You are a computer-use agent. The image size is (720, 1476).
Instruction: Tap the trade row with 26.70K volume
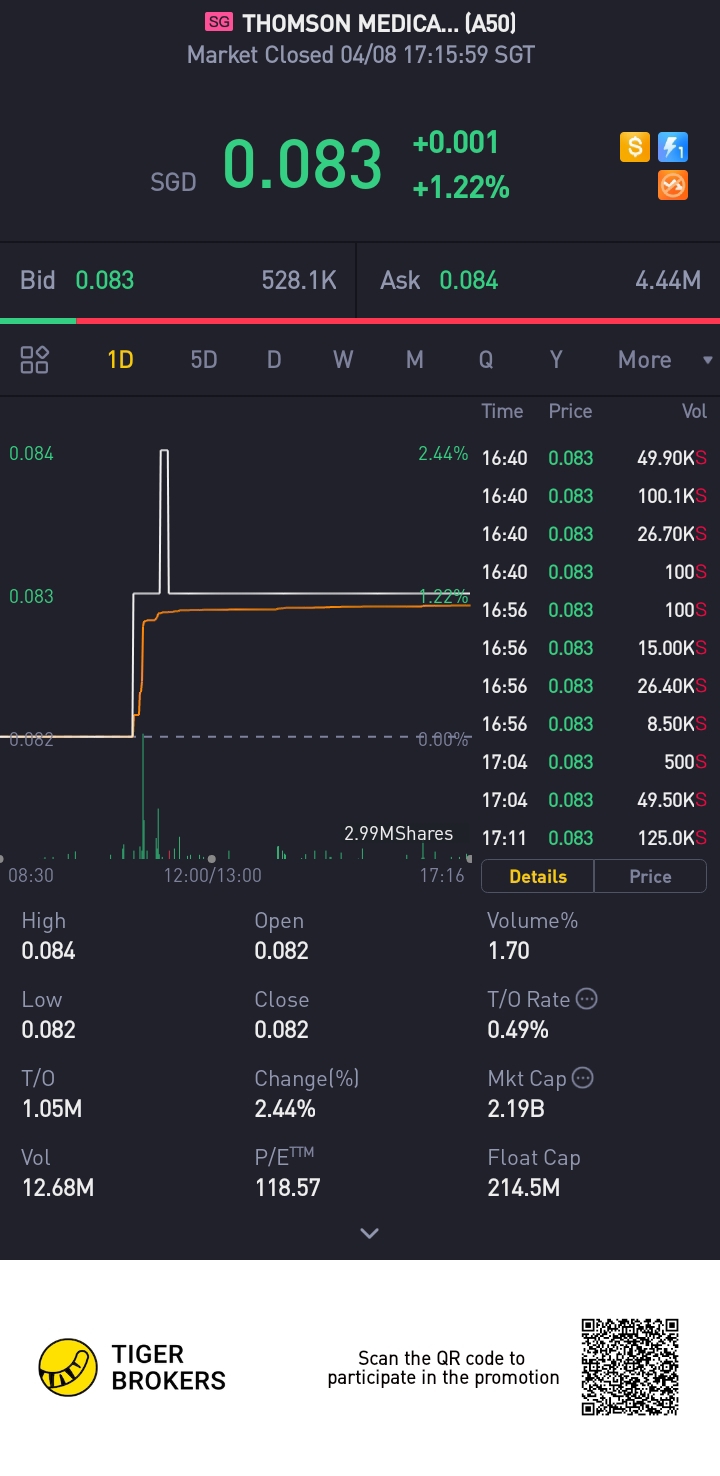[x=594, y=534]
